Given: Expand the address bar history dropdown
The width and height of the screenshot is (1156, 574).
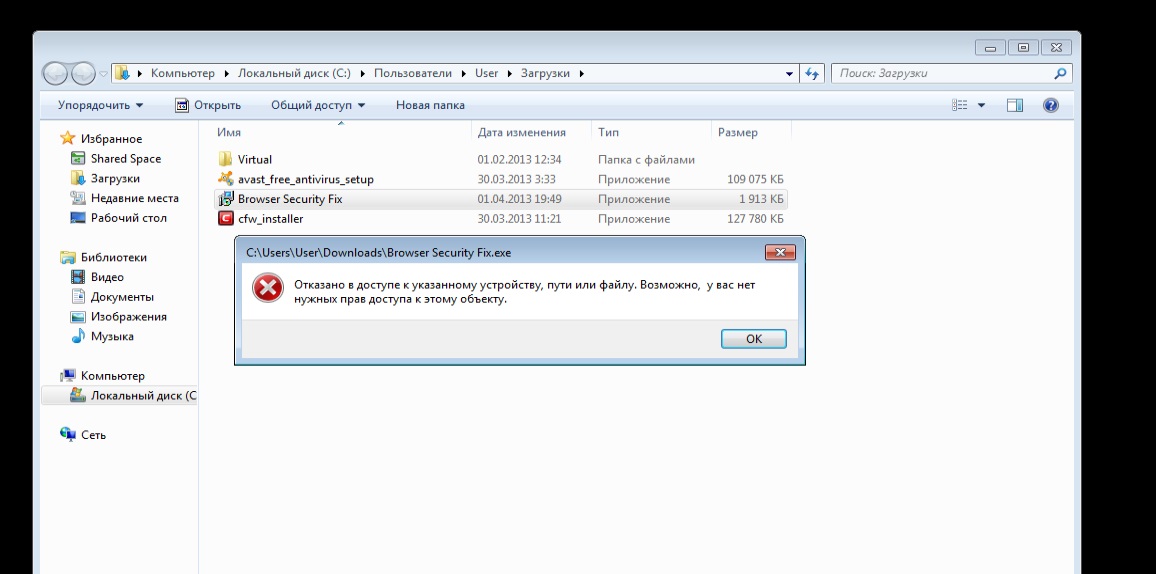Looking at the screenshot, I should point(790,74).
